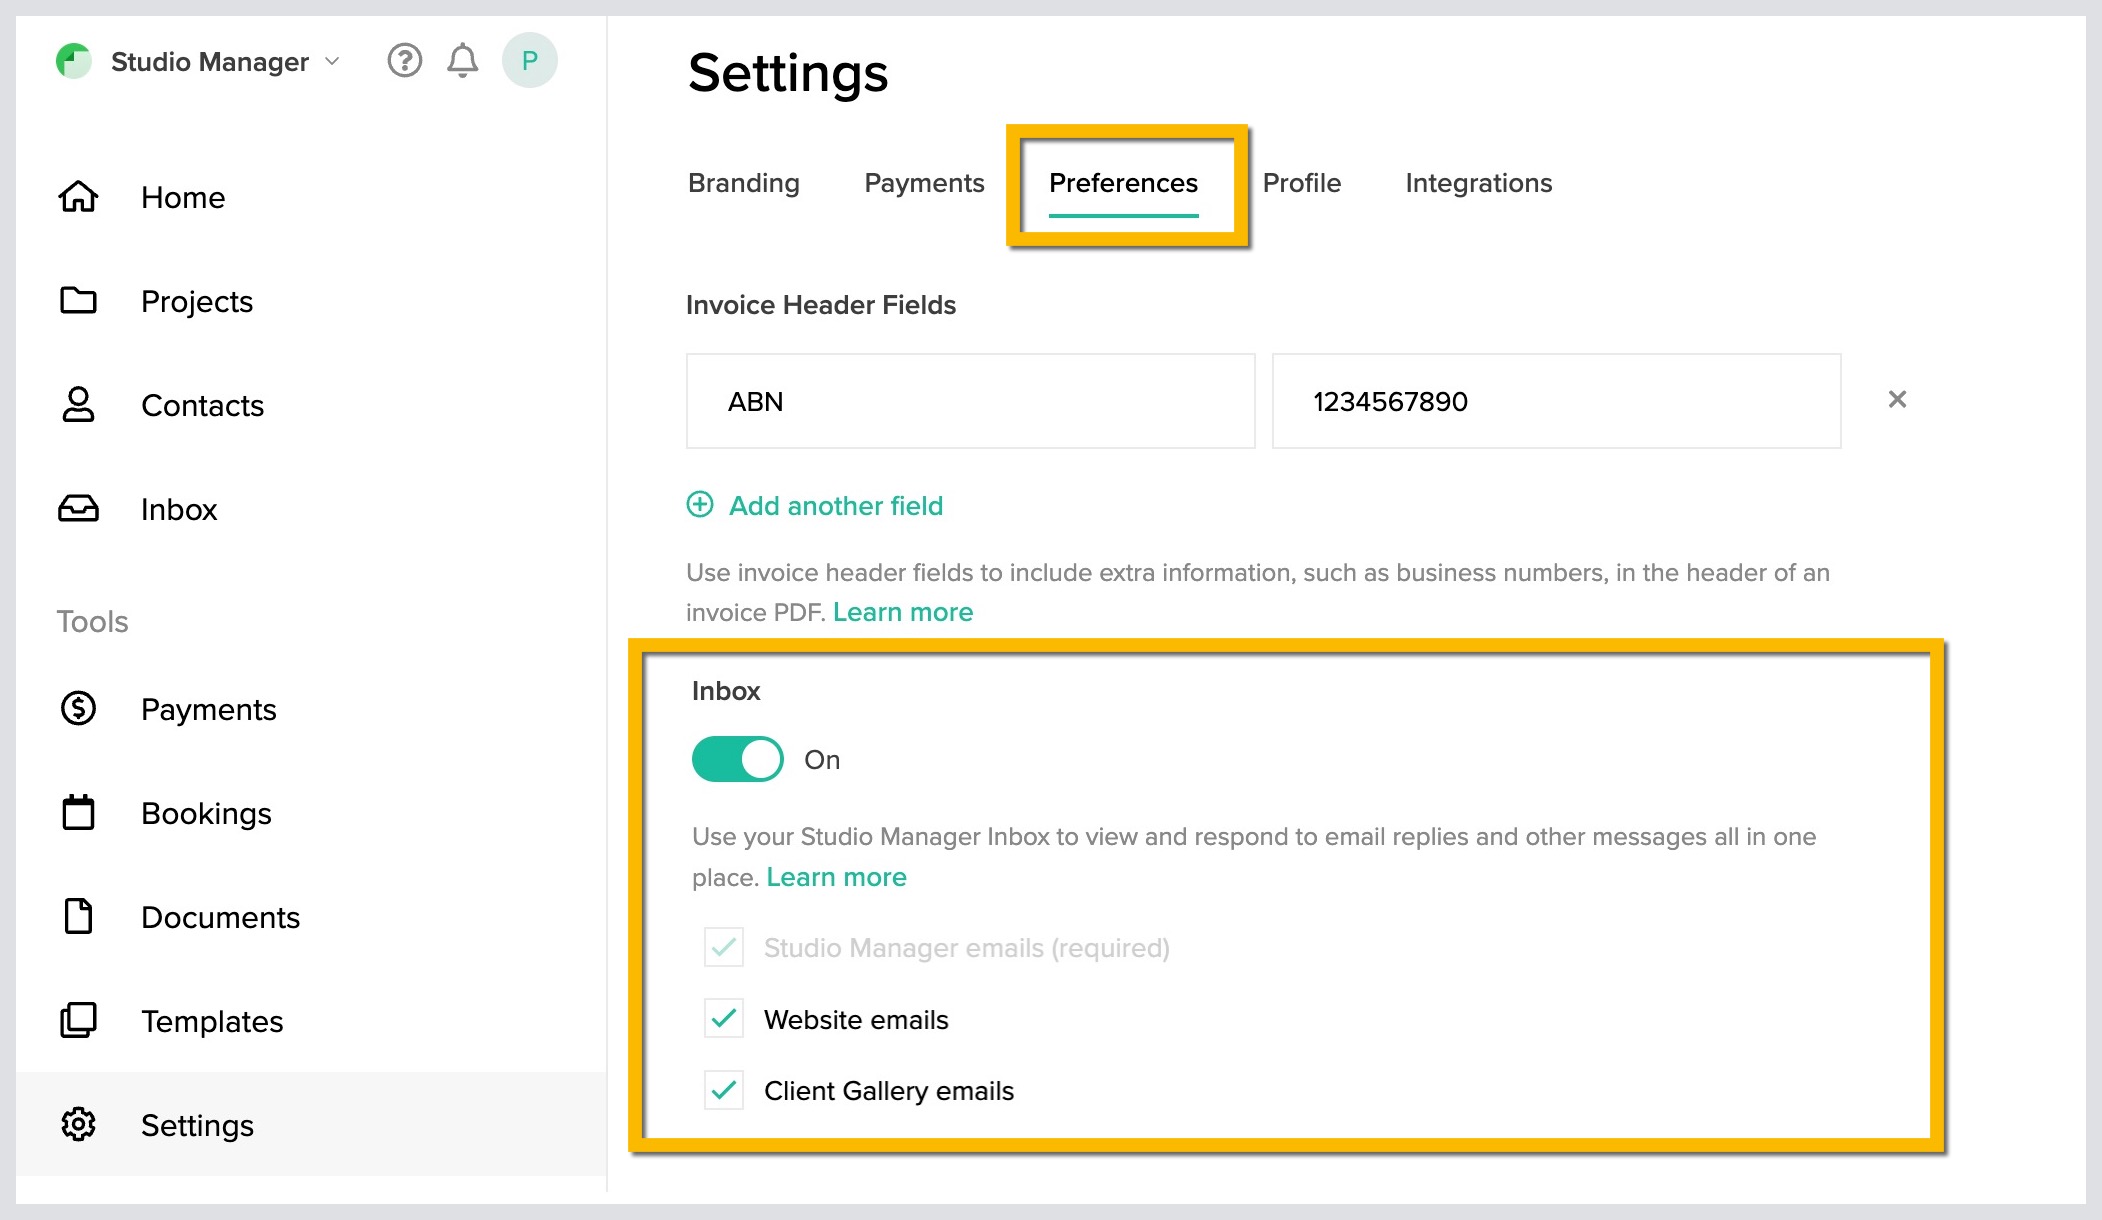The height and width of the screenshot is (1220, 2102).
Task: Expand the Studio Manager dropdown chevron
Action: pyautogui.click(x=333, y=62)
